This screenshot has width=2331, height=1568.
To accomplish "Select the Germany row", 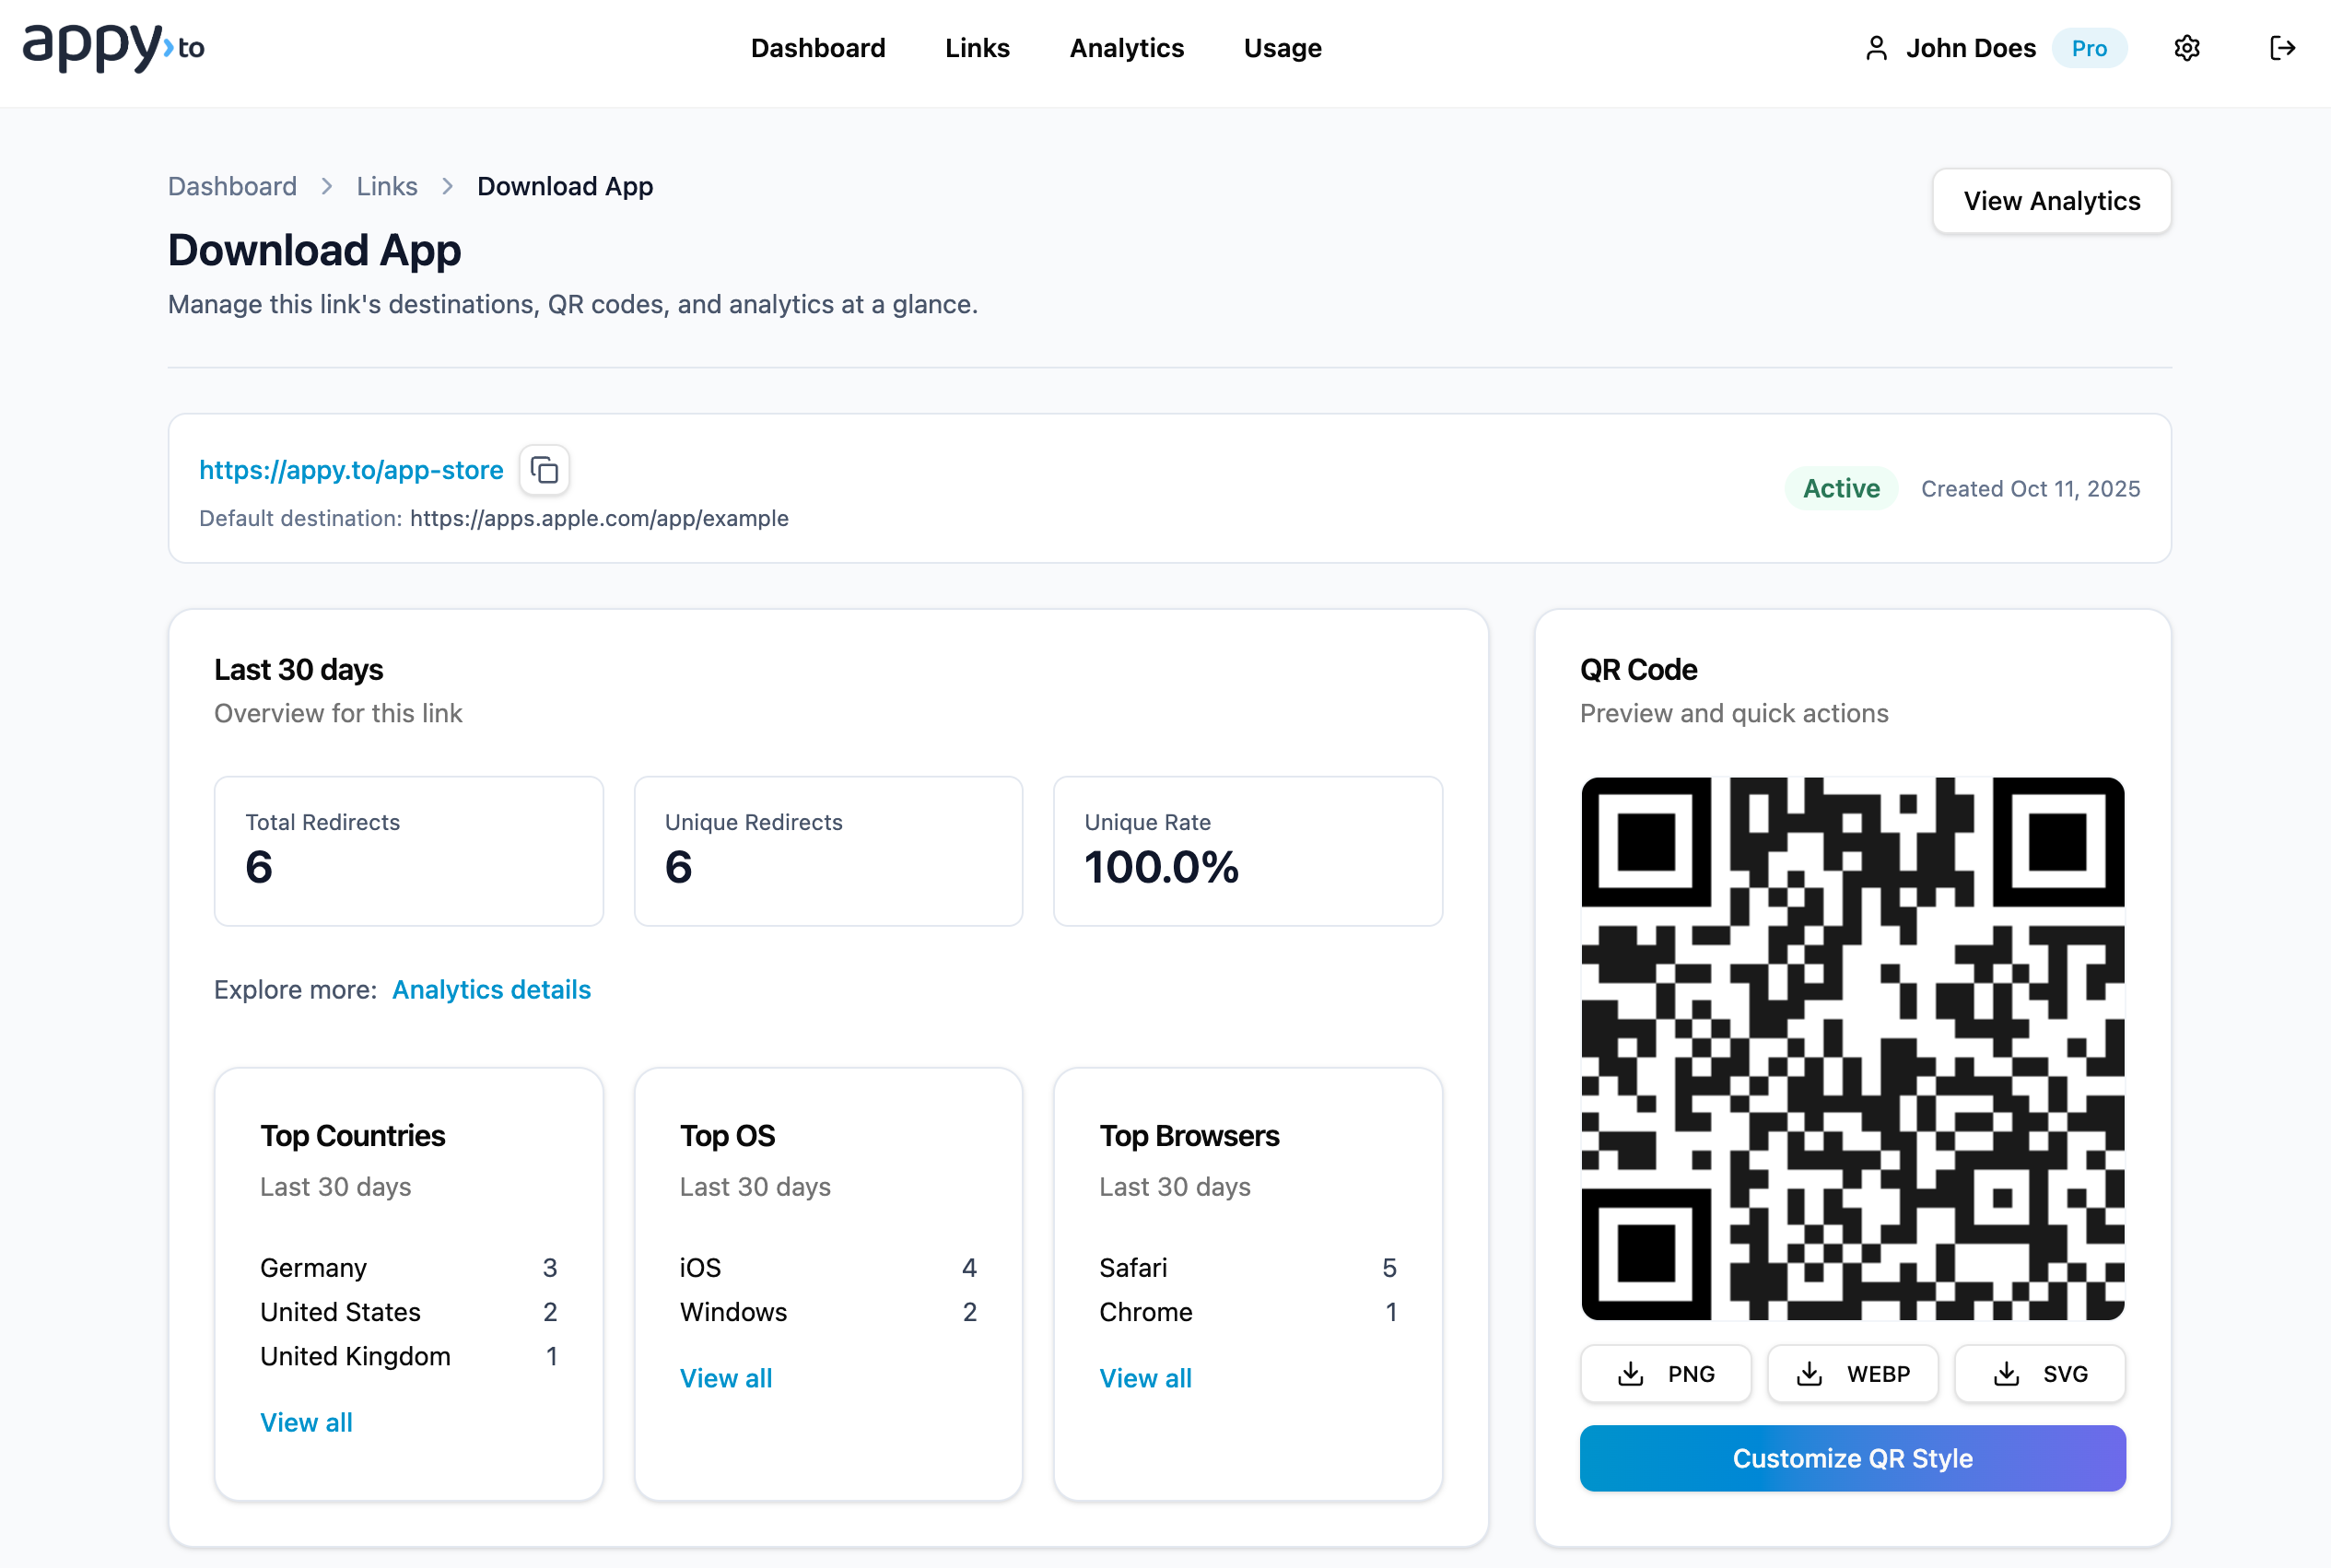I will click(x=408, y=1267).
